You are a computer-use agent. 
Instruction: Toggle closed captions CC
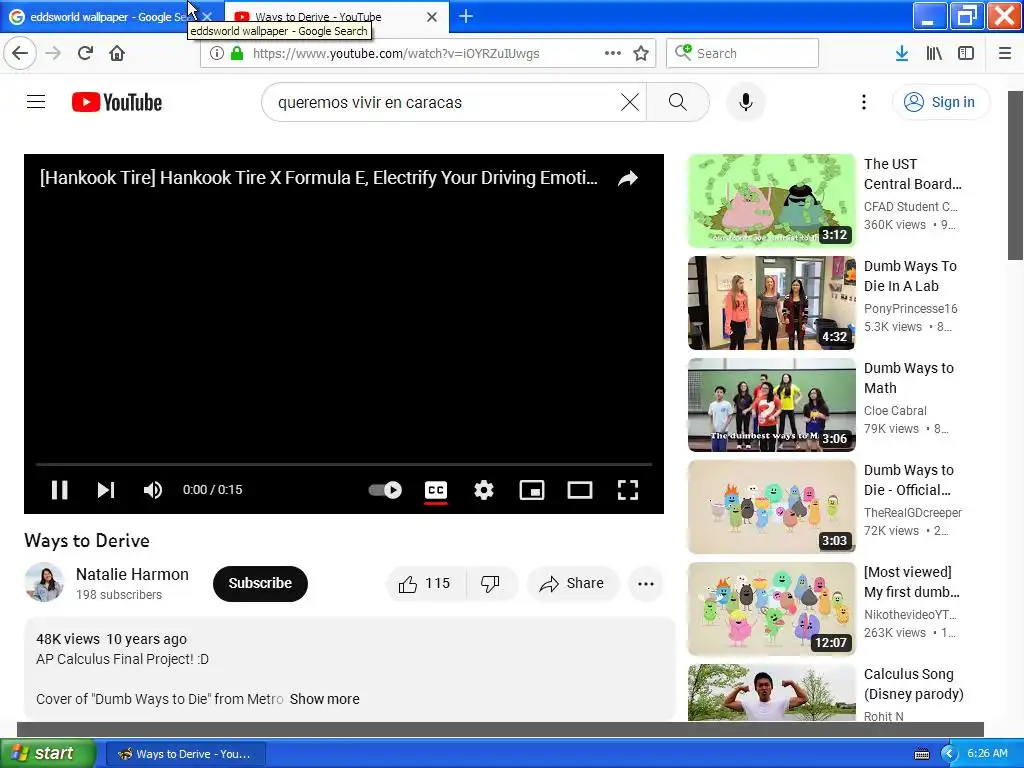click(436, 490)
